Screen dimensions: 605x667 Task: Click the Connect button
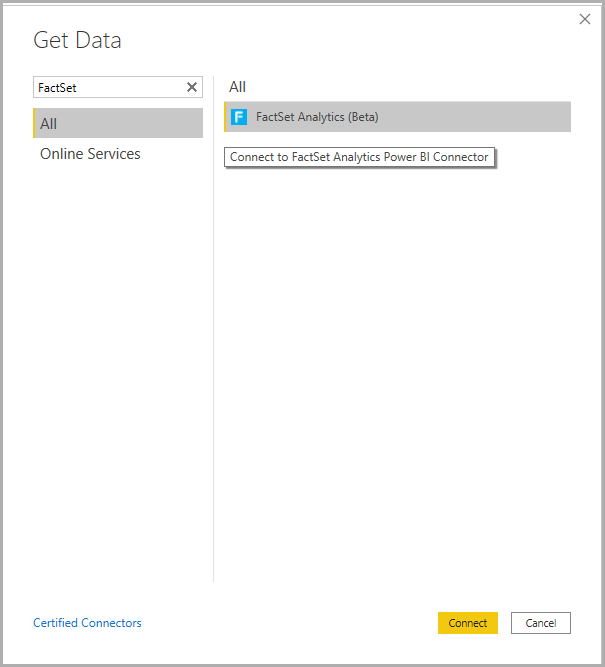point(468,623)
